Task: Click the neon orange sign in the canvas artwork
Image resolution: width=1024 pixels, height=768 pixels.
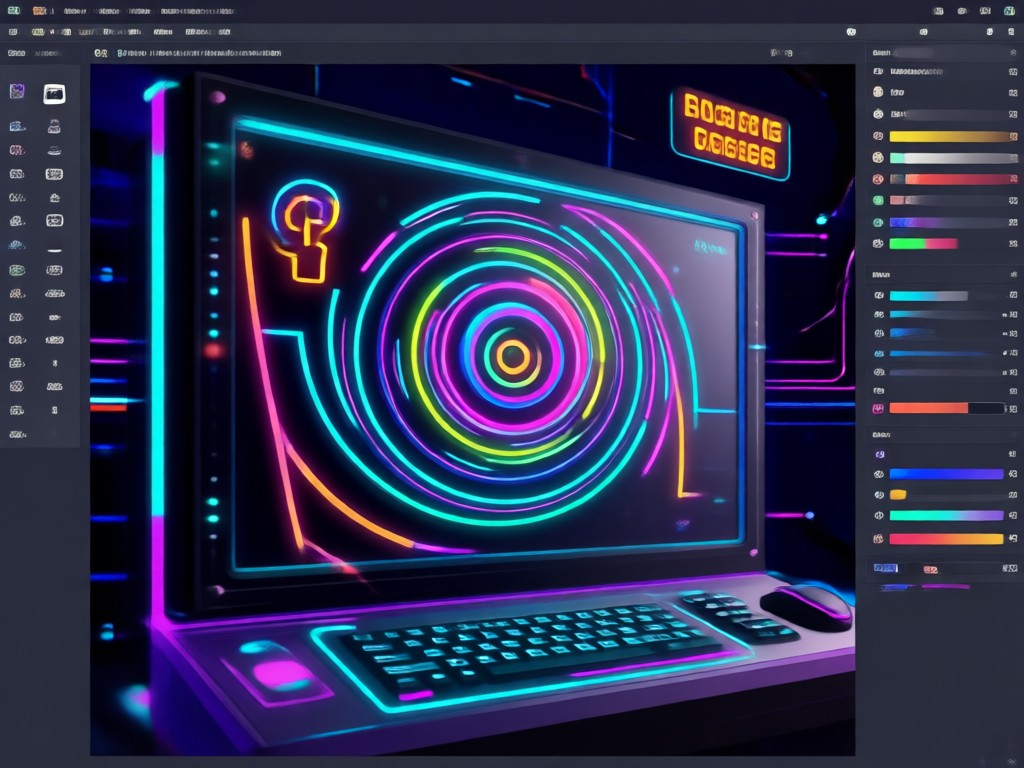Action: [x=730, y=133]
